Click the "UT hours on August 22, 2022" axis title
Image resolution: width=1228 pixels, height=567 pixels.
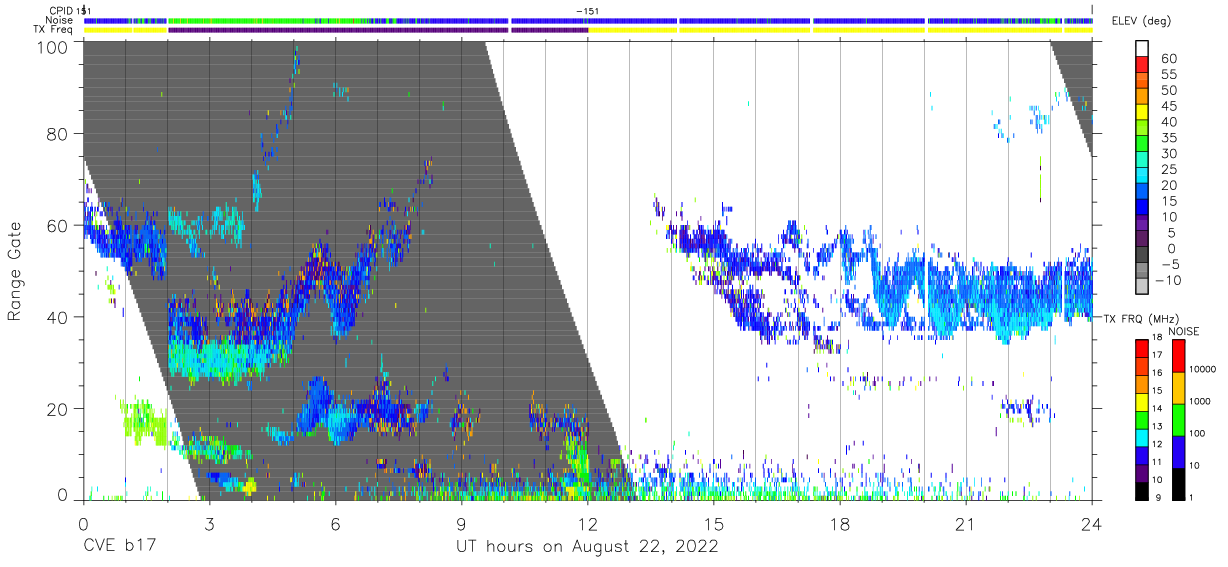pos(587,547)
